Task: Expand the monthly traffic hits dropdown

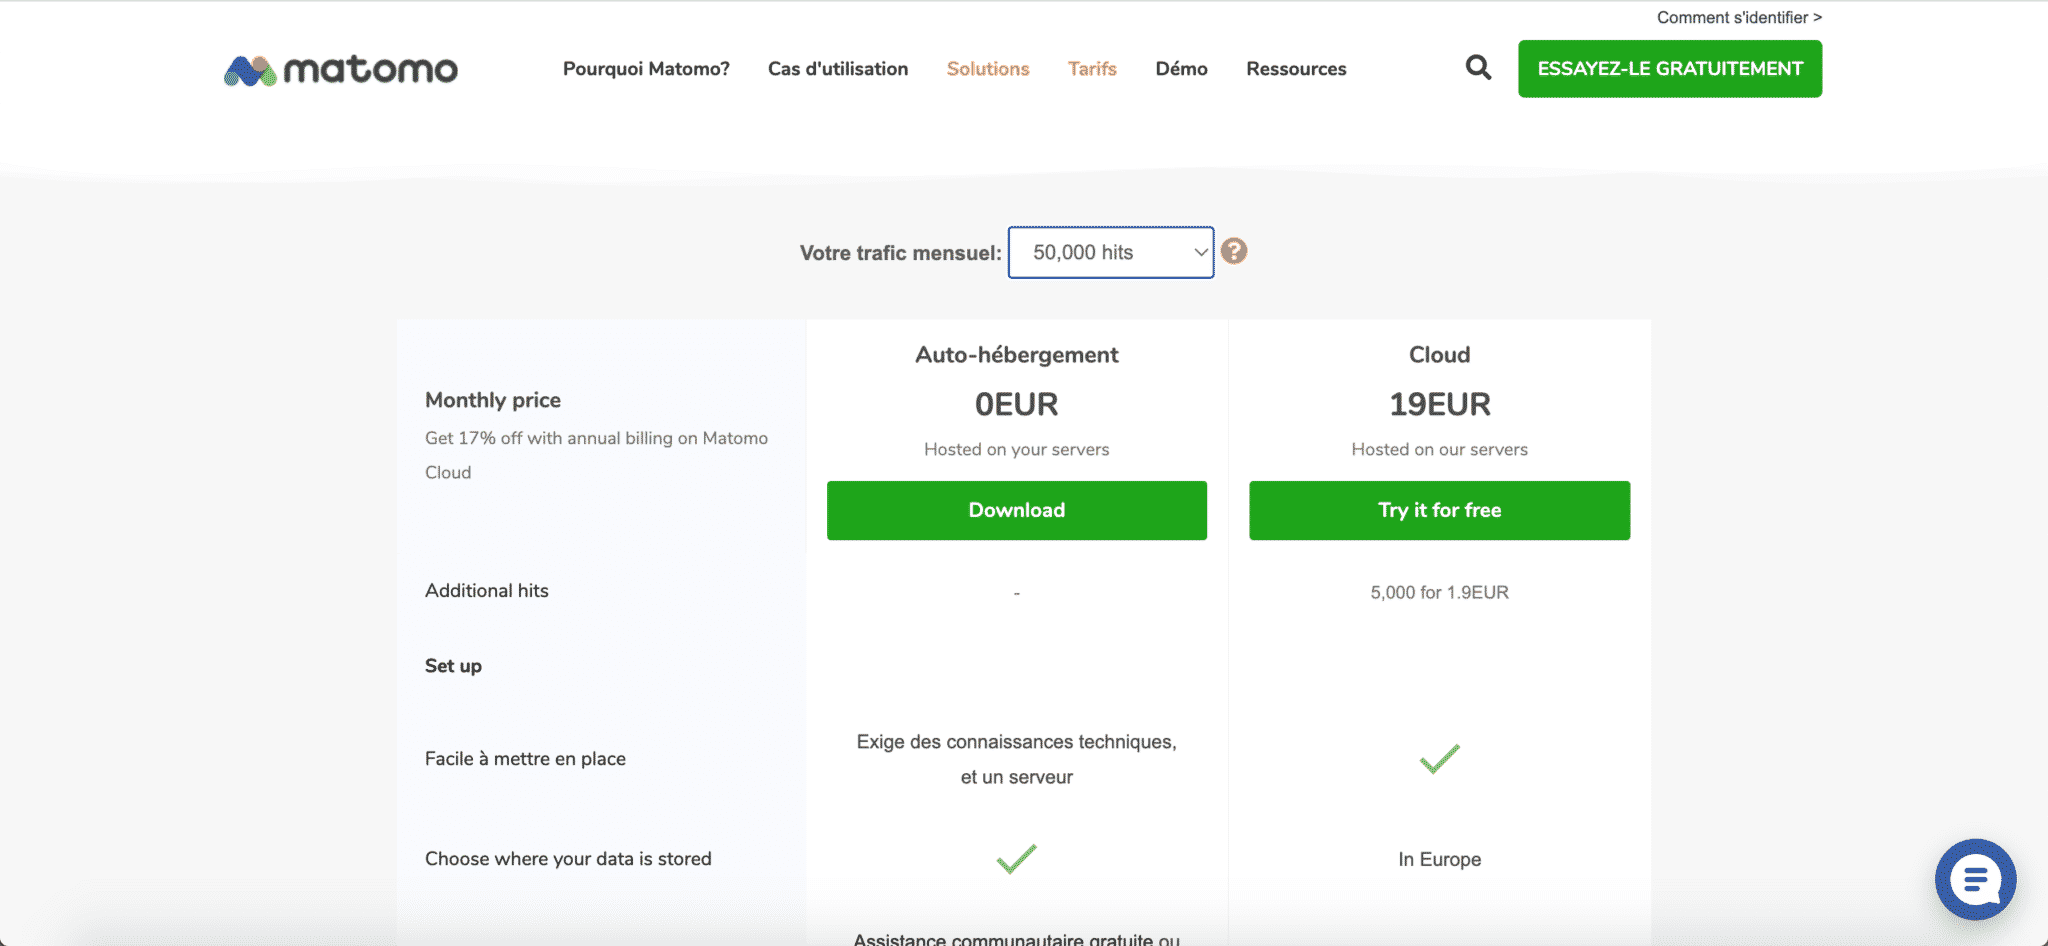Action: coord(1110,253)
